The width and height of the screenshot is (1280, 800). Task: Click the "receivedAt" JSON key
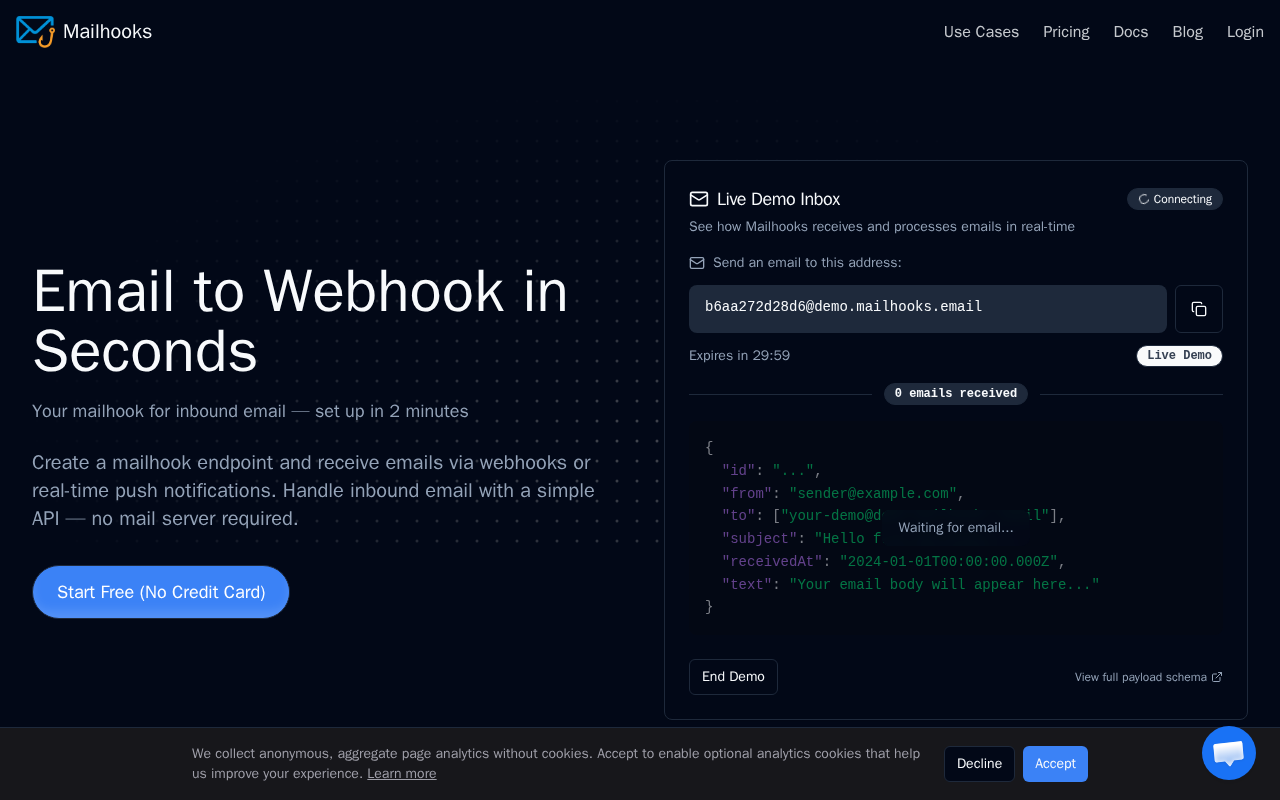pos(772,562)
